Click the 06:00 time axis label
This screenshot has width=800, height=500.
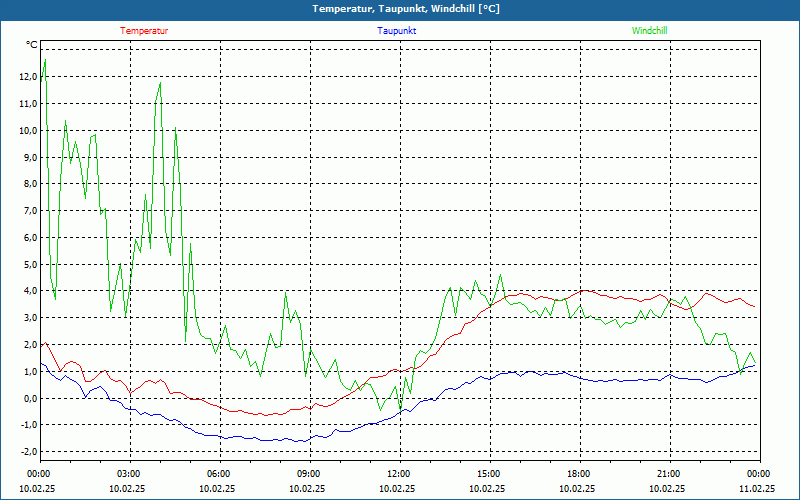[218, 474]
